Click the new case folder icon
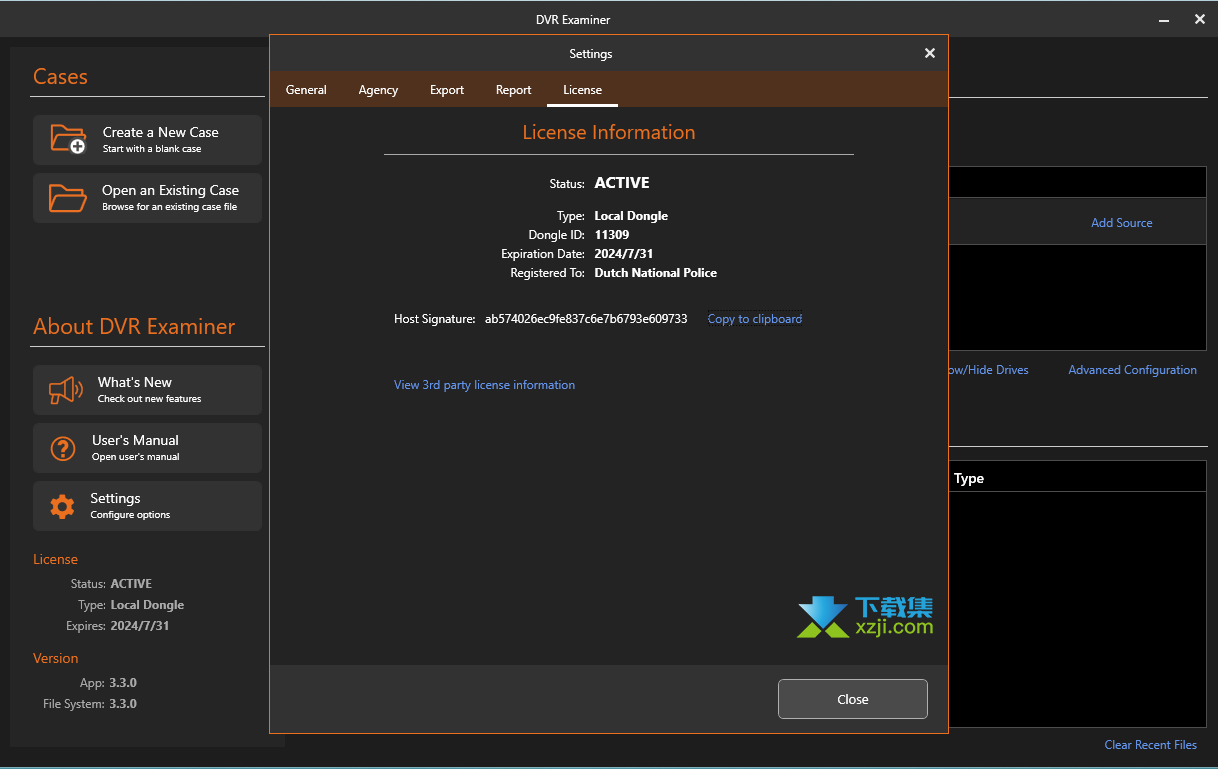Screen dimensions: 1218x769 point(68,139)
